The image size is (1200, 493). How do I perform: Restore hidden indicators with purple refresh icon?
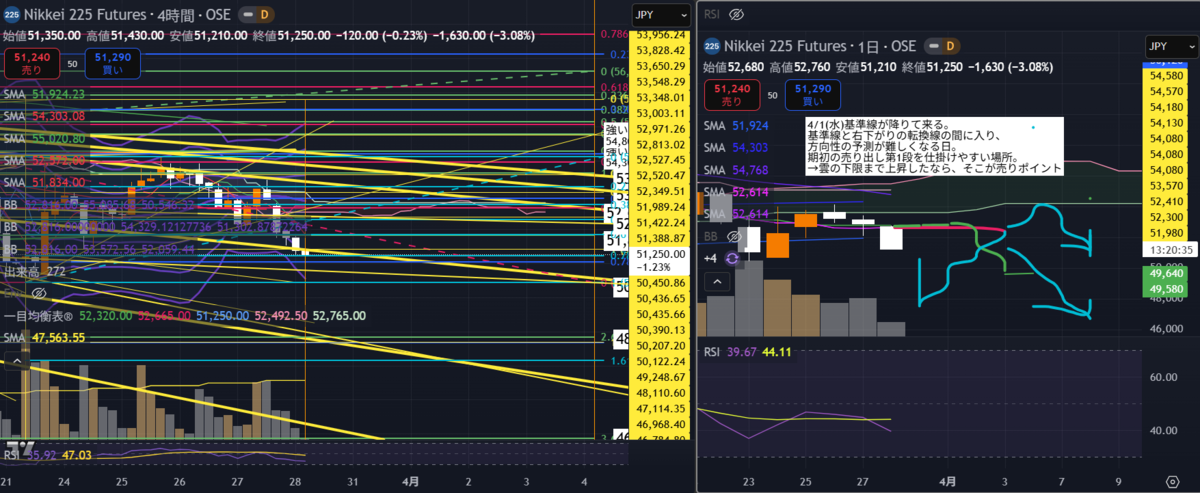point(731,257)
